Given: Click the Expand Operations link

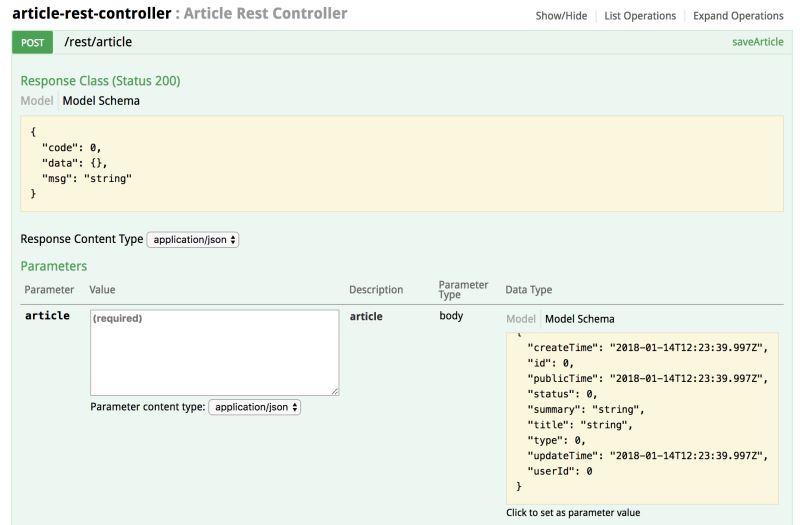Looking at the screenshot, I should [x=738, y=16].
